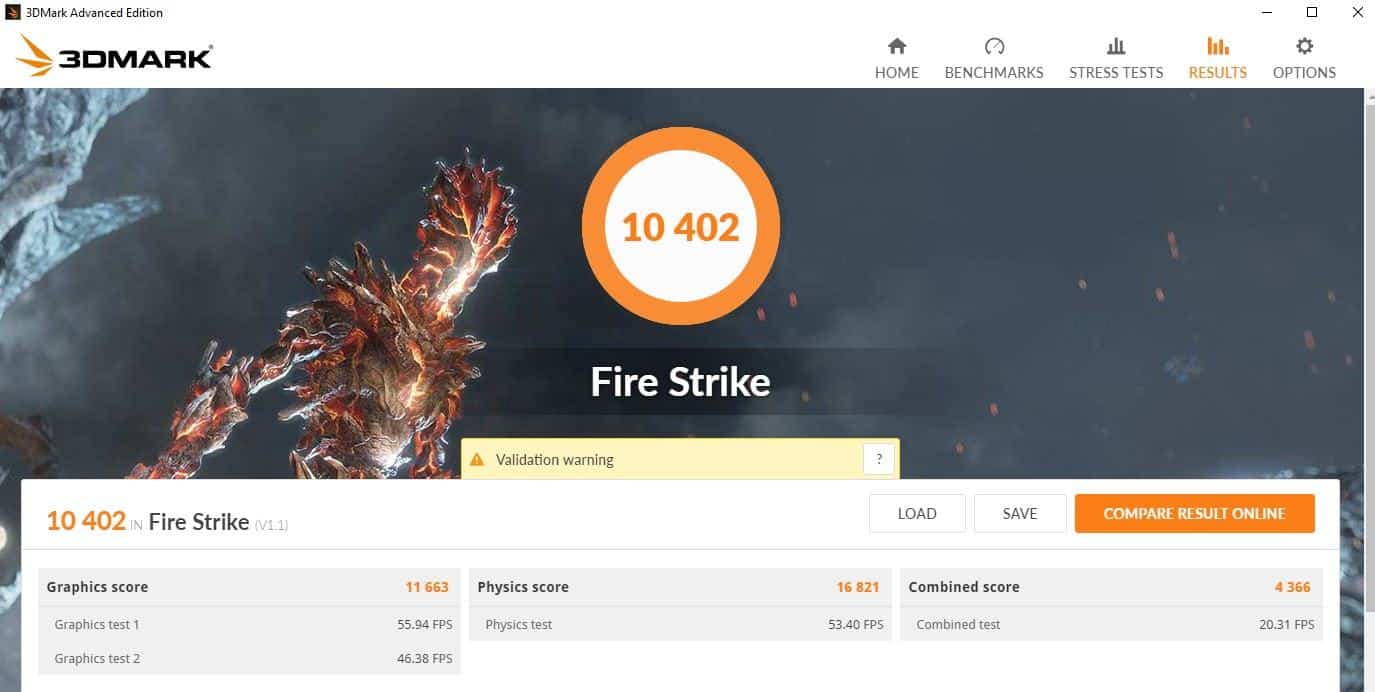The width and height of the screenshot is (1375, 692).
Task: Click COMPARE RESULT ONLINE button
Action: click(x=1194, y=513)
